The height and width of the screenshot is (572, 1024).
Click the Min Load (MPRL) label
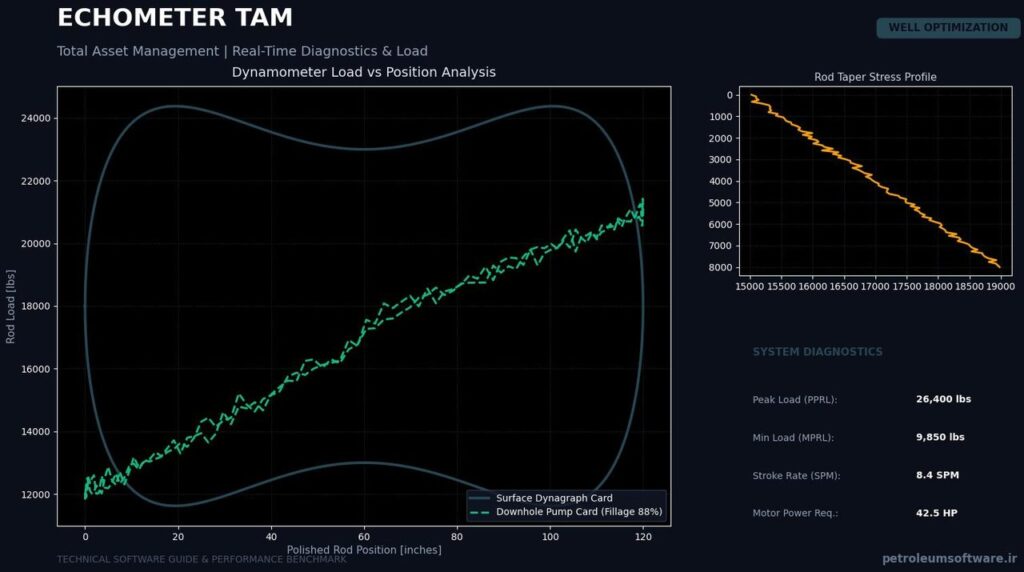(793, 437)
